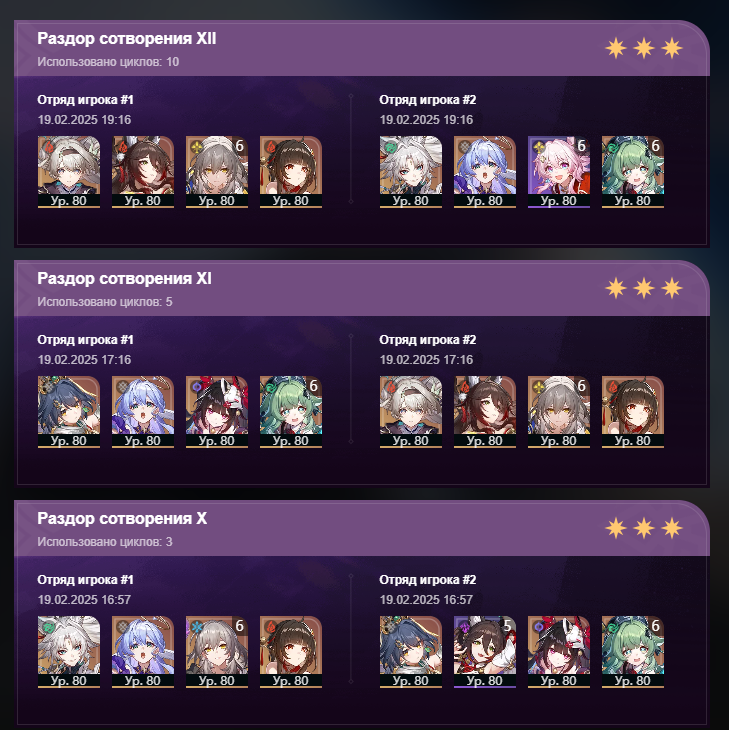Select blue-haired singer portrait in stage XI squad #1
Viewport: 729px width, 730px height.
(142, 412)
